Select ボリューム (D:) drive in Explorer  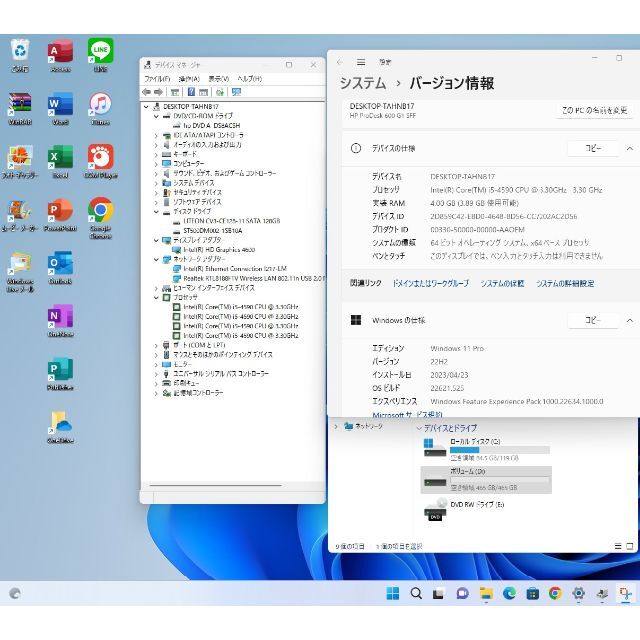pyautogui.click(x=486, y=480)
